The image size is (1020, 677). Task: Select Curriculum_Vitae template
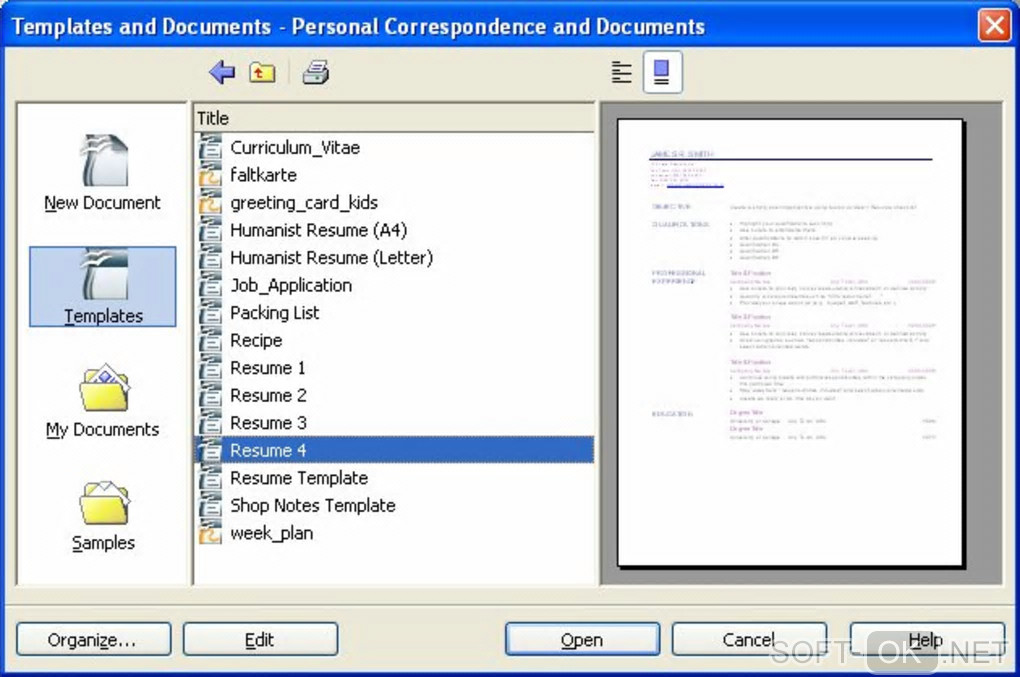pos(394,148)
